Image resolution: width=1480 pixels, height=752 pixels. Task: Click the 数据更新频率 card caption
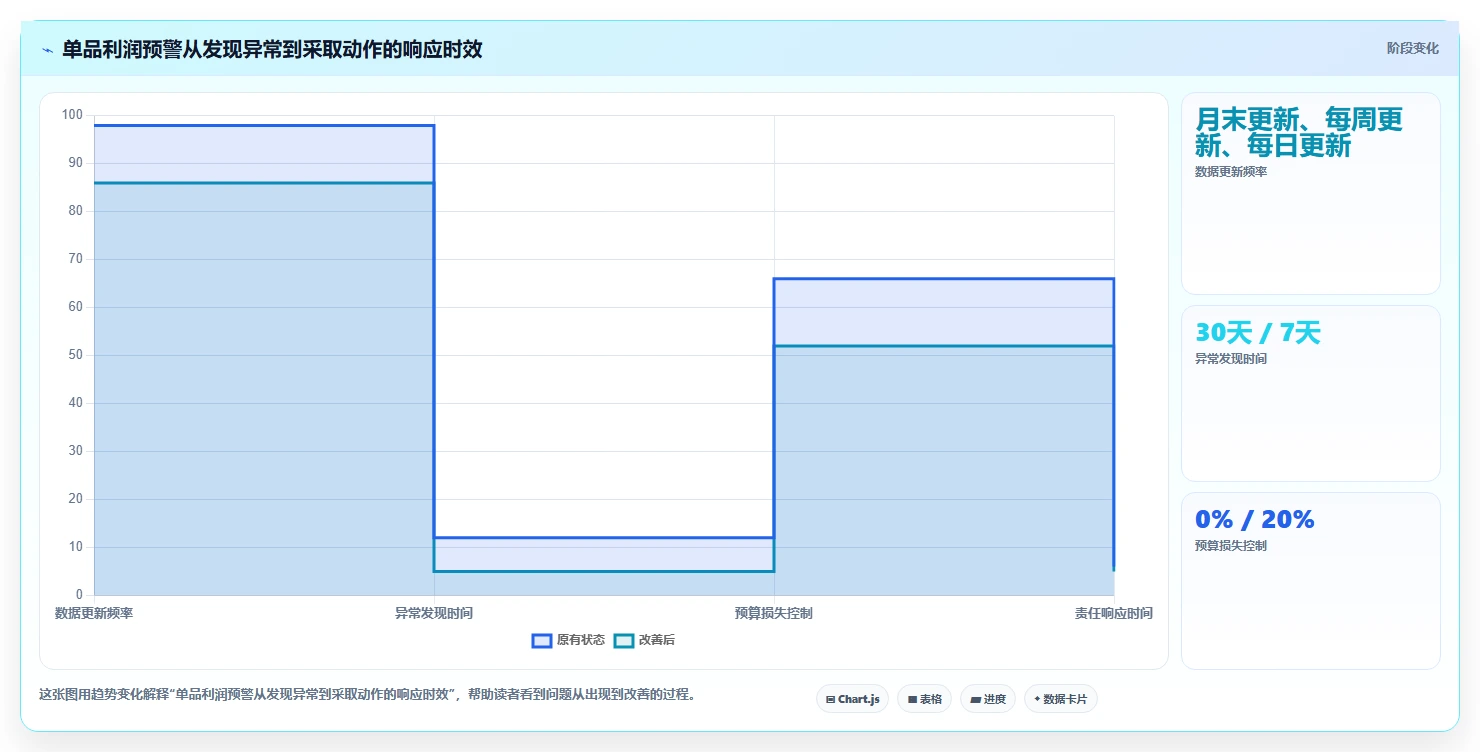(1230, 172)
